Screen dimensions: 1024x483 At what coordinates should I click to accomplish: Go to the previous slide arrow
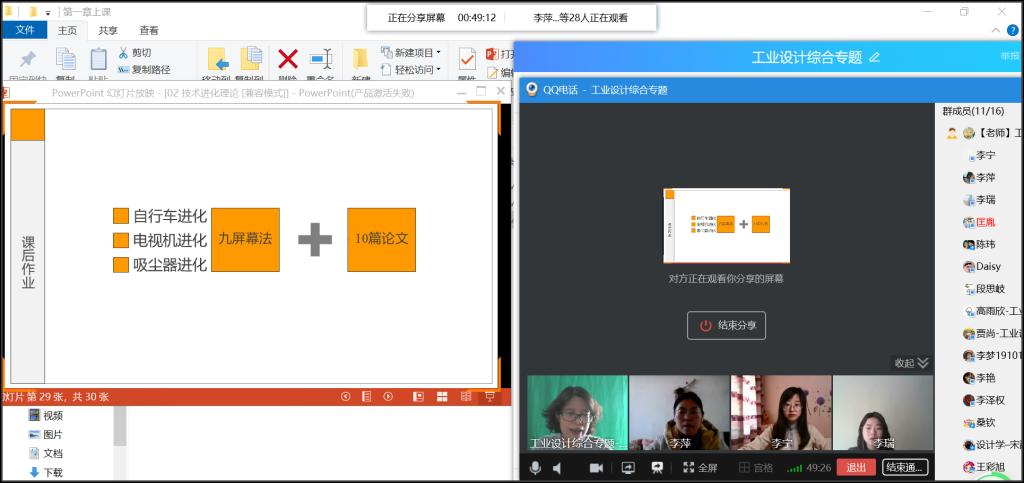[346, 396]
